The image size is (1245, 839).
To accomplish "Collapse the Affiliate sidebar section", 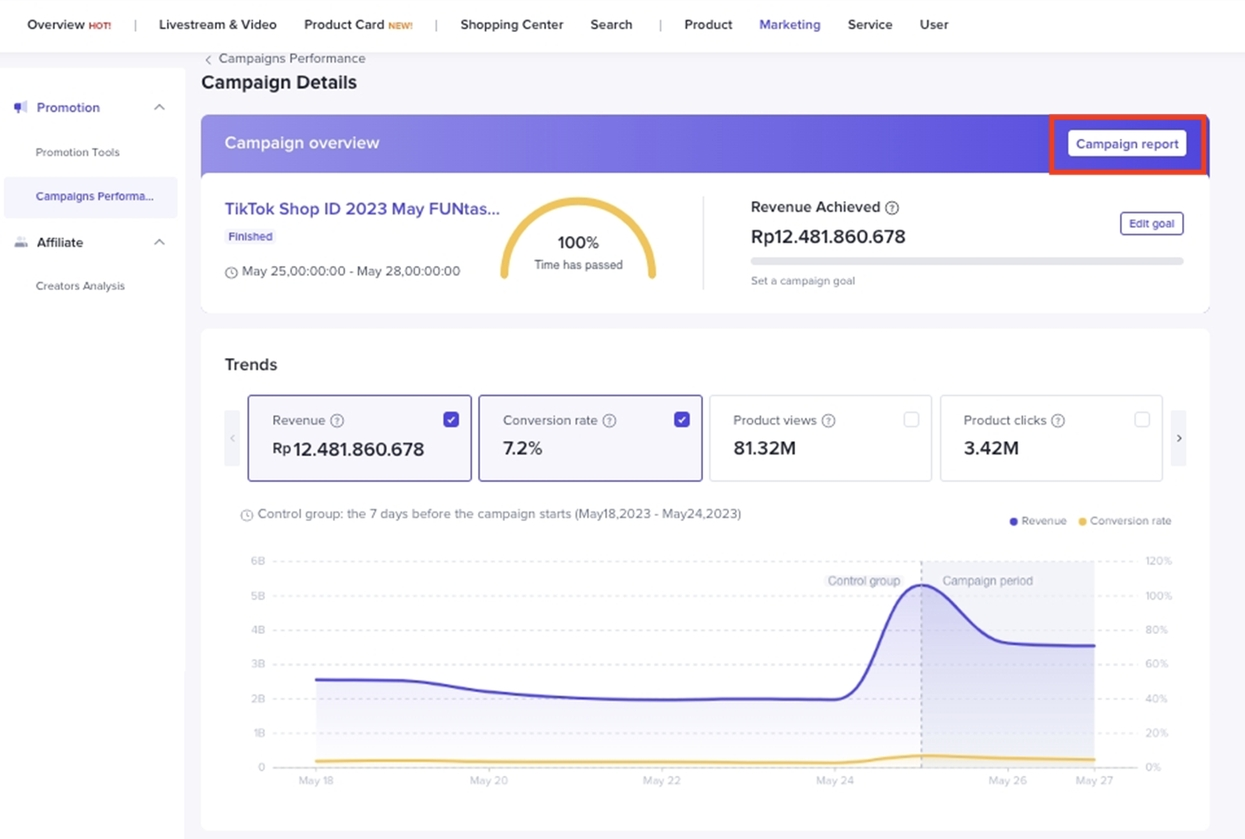I will [159, 242].
